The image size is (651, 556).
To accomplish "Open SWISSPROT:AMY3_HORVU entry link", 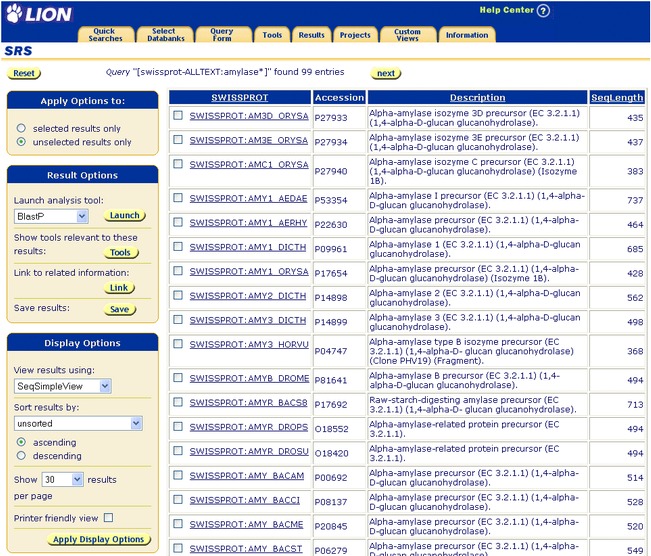I will (249, 345).
